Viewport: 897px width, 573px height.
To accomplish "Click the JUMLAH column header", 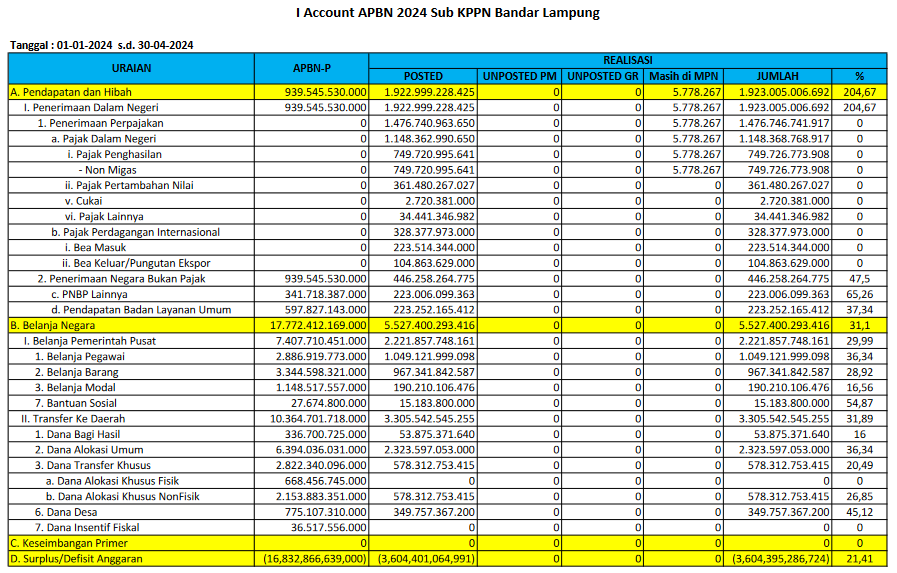I will pos(778,76).
